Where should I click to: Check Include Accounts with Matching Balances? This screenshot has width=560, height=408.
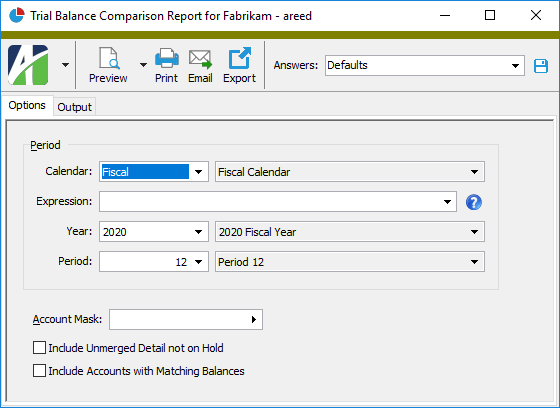[x=39, y=370]
